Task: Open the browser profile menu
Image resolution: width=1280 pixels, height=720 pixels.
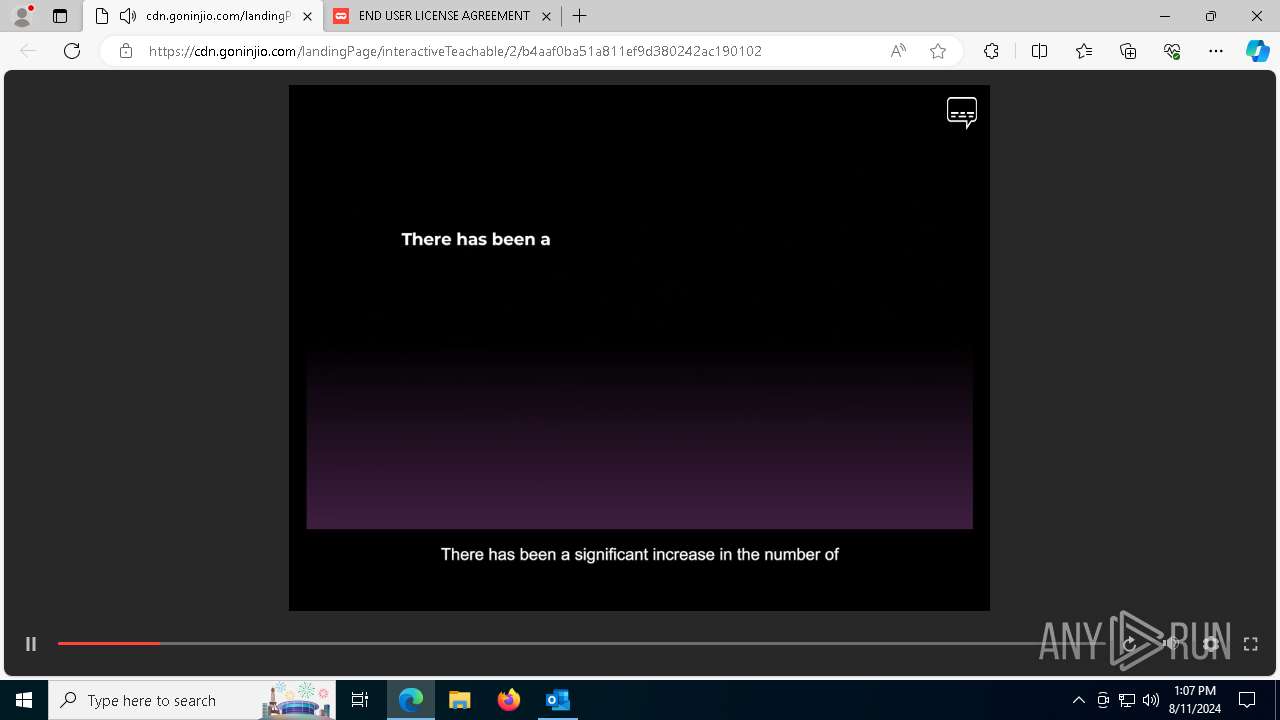Action: pos(21,16)
